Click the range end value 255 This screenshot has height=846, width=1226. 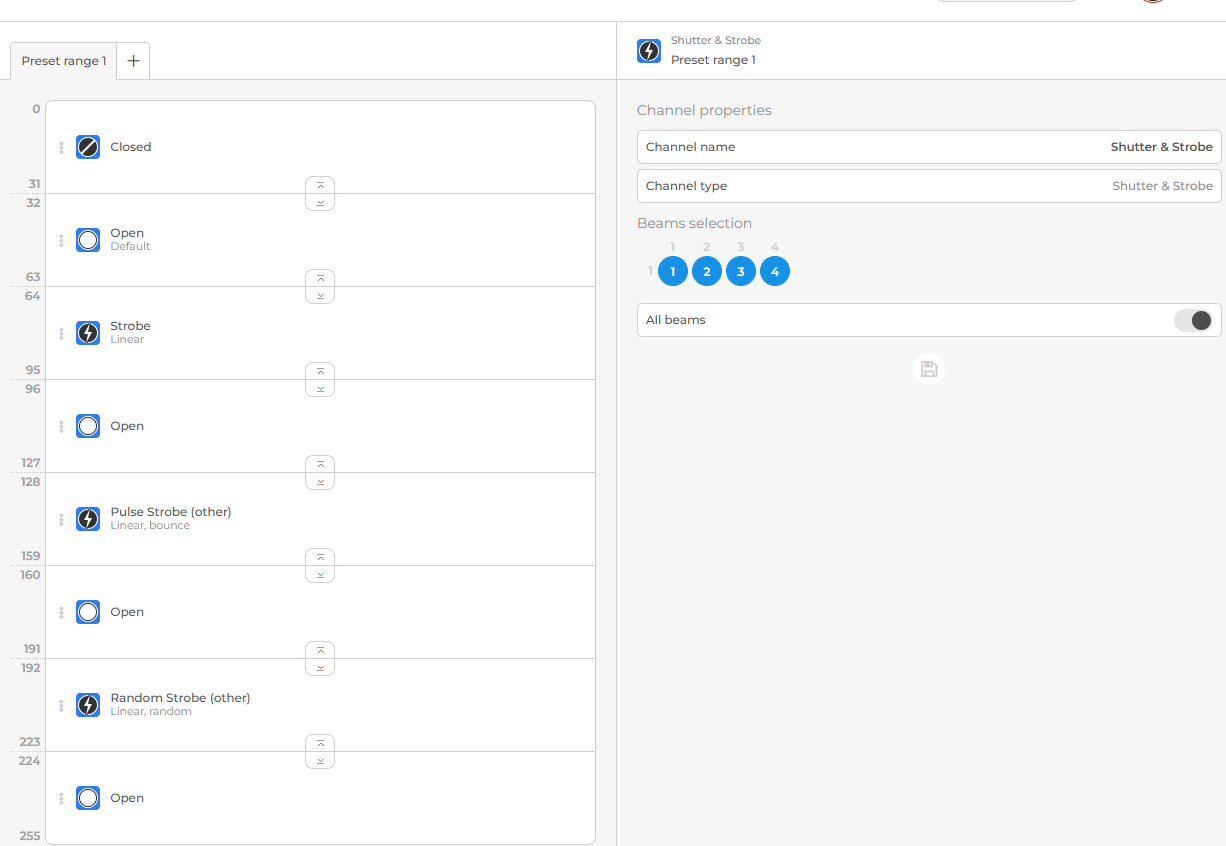coord(30,836)
